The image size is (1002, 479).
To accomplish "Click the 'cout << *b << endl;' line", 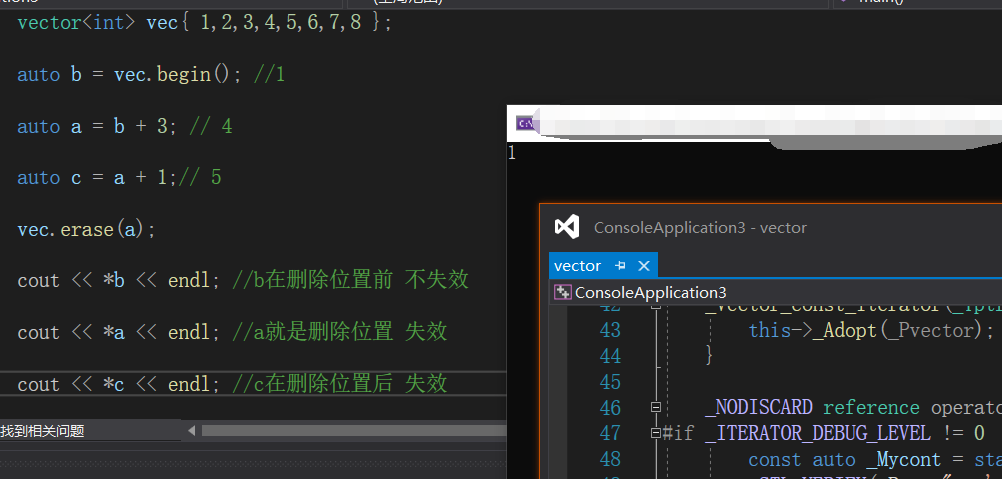I will point(119,280).
